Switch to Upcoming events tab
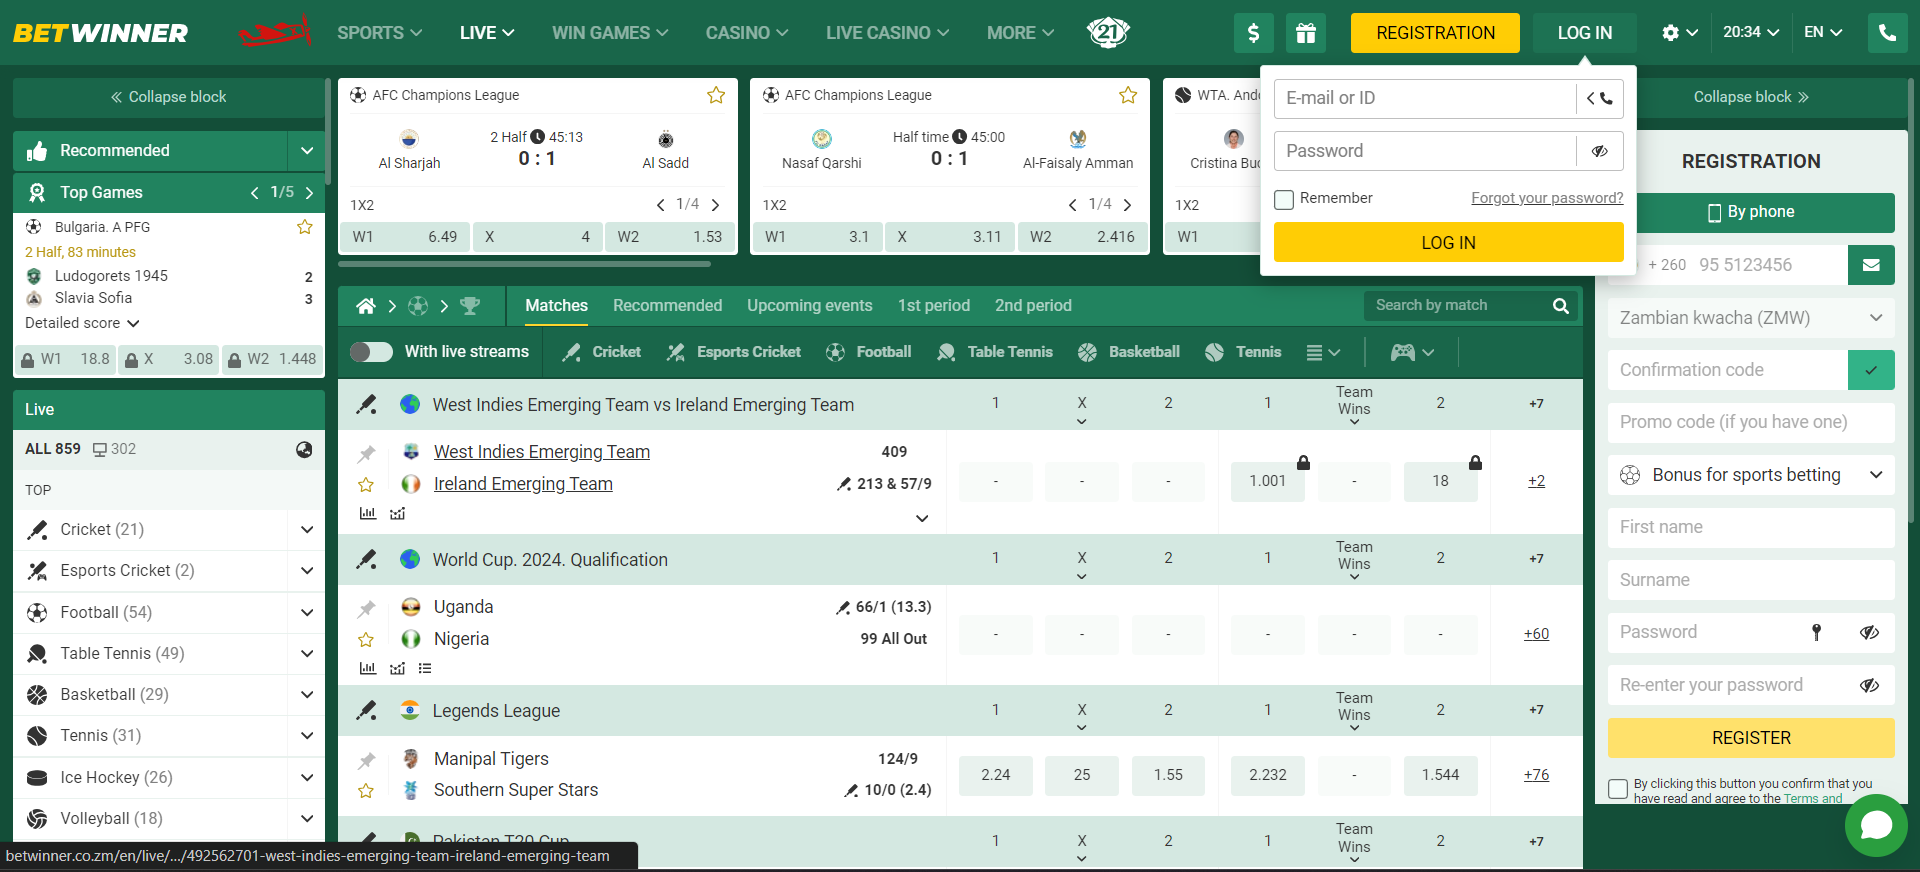Image resolution: width=1920 pixels, height=872 pixels. click(x=810, y=306)
